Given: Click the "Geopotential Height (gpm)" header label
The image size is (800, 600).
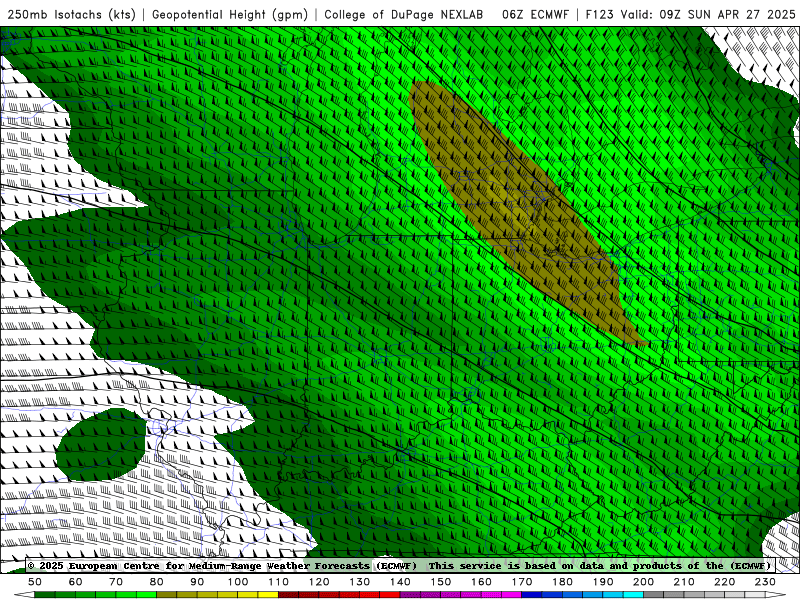Looking at the screenshot, I should (230, 14).
